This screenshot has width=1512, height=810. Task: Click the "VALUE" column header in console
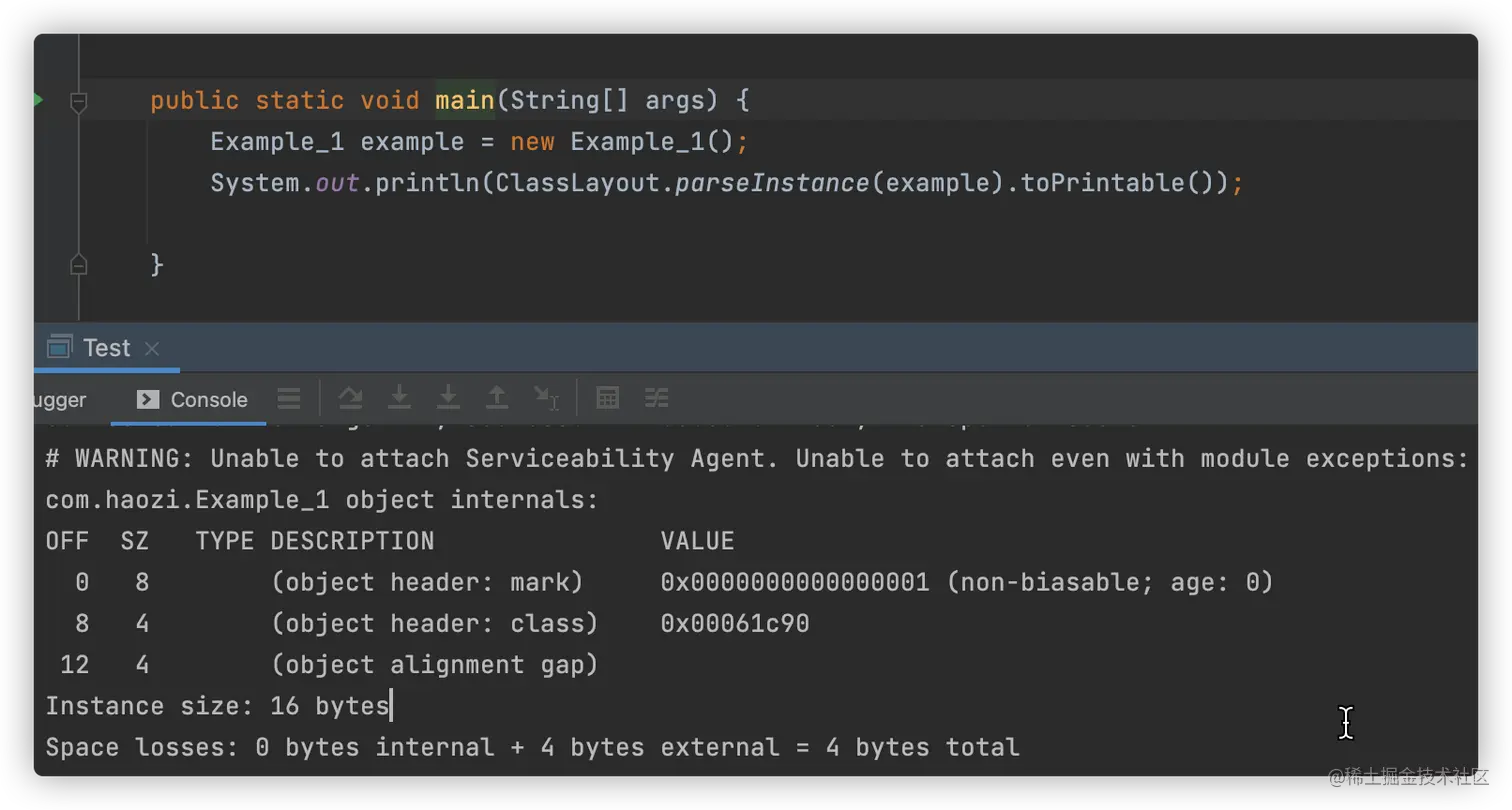(x=697, y=541)
